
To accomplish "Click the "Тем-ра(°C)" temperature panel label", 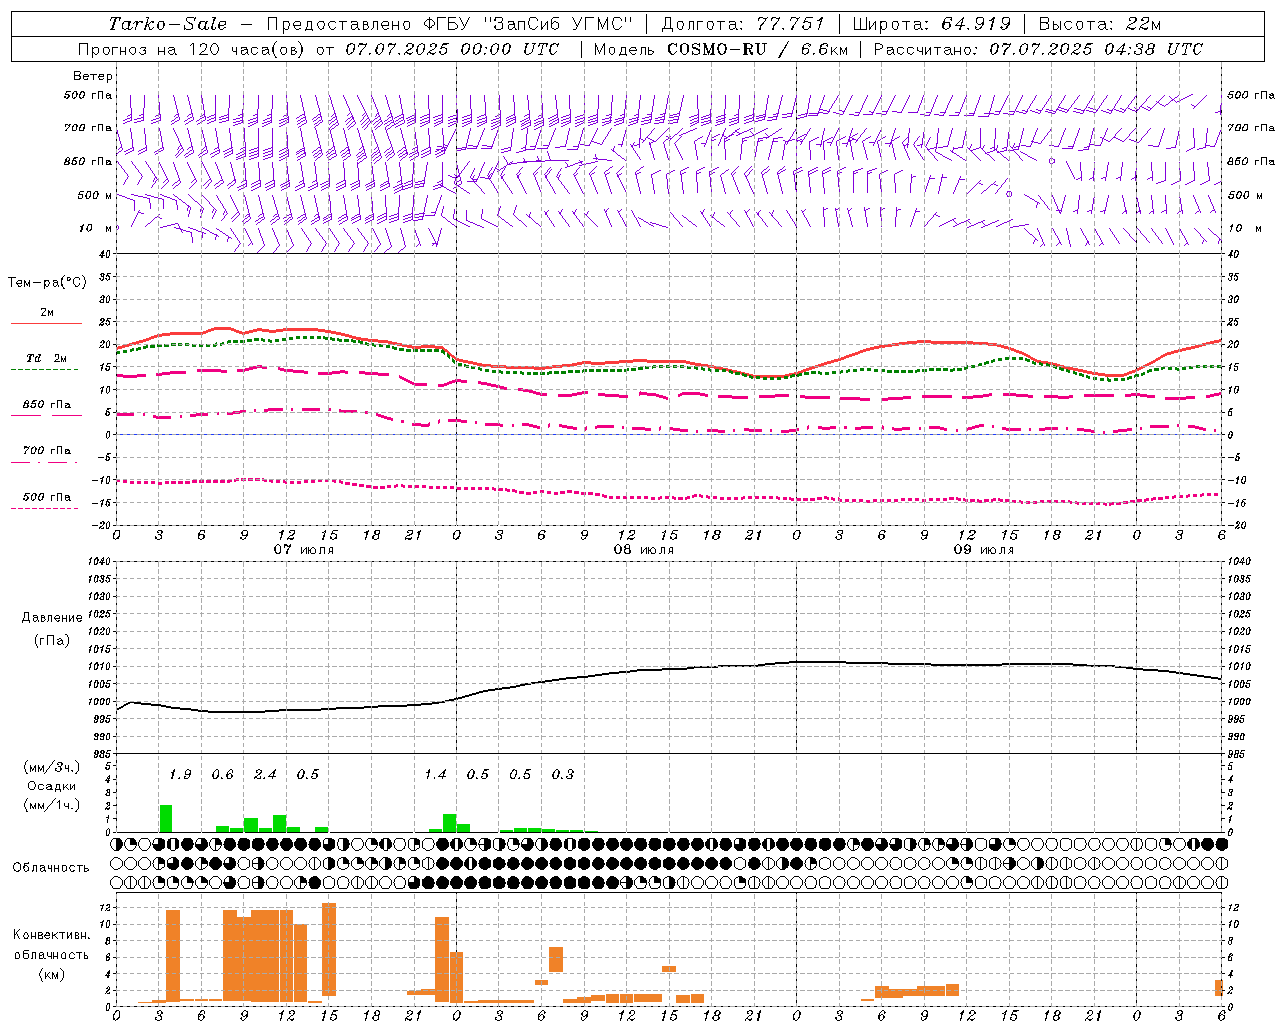I will (x=47, y=283).
